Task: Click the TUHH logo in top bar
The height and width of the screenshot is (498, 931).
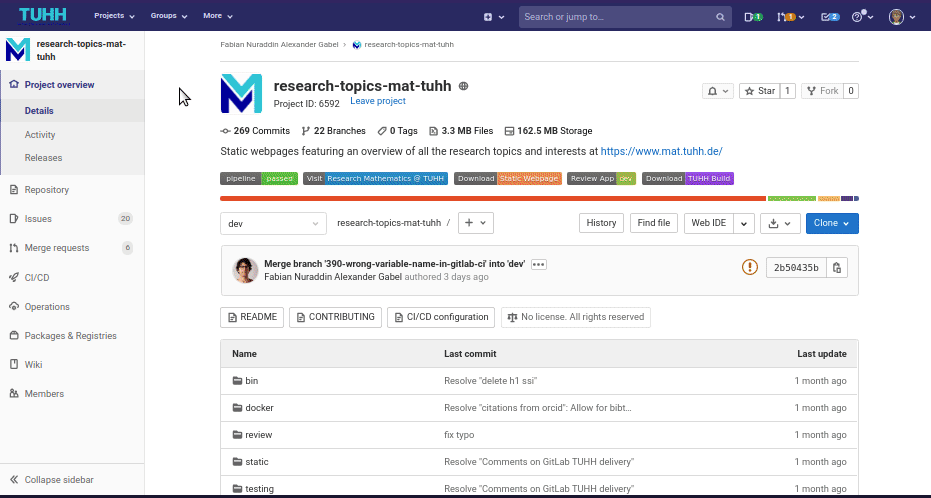Action: pyautogui.click(x=43, y=15)
